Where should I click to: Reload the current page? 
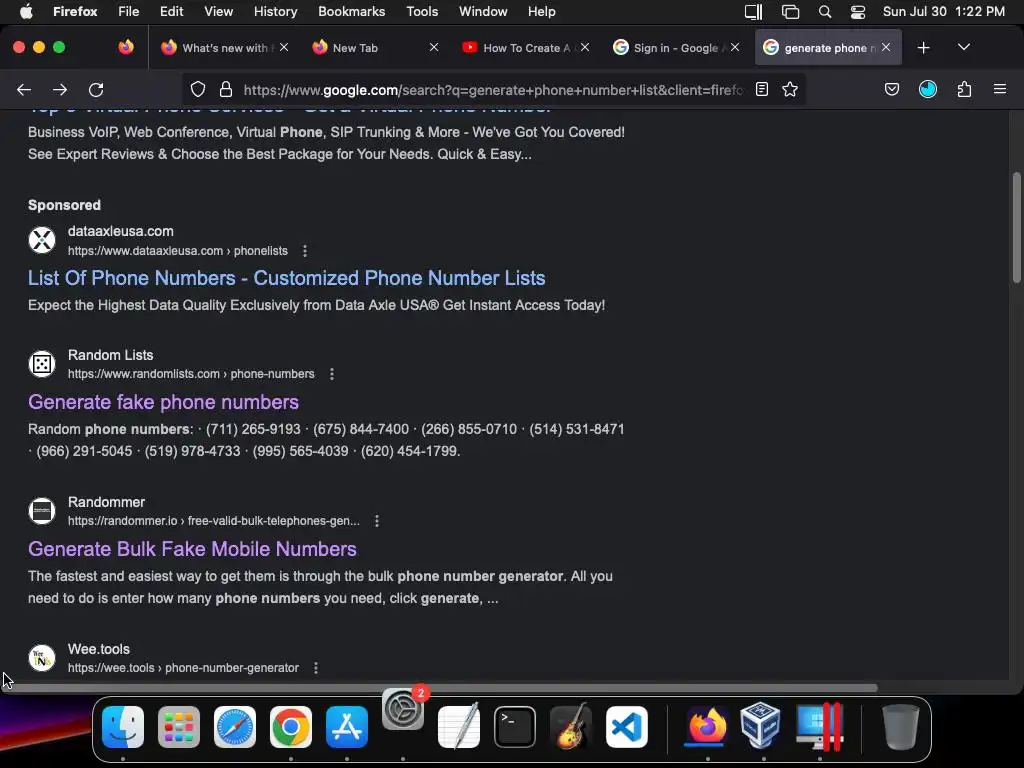[x=97, y=89]
